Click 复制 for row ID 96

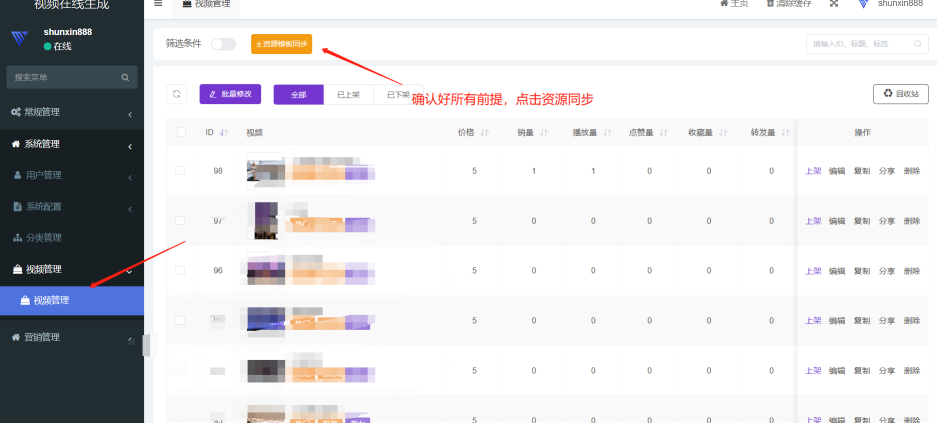click(x=862, y=271)
